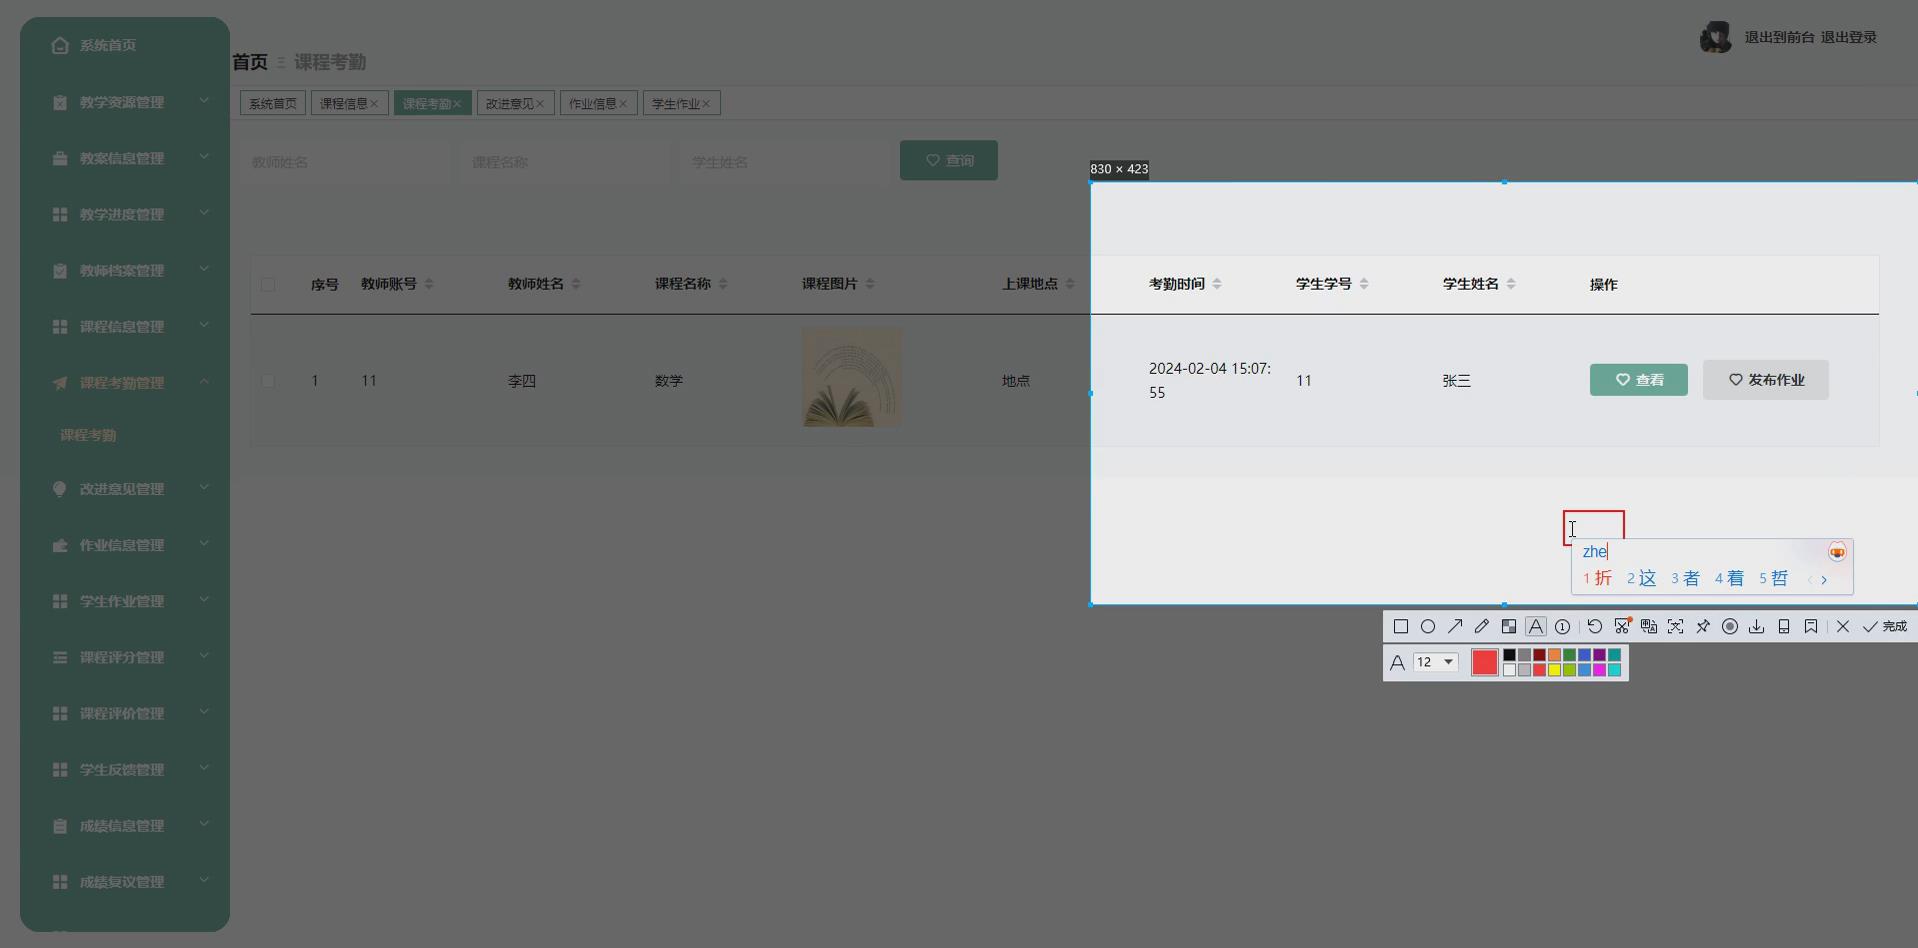Pin the screenshot using the pin icon

click(x=1704, y=626)
